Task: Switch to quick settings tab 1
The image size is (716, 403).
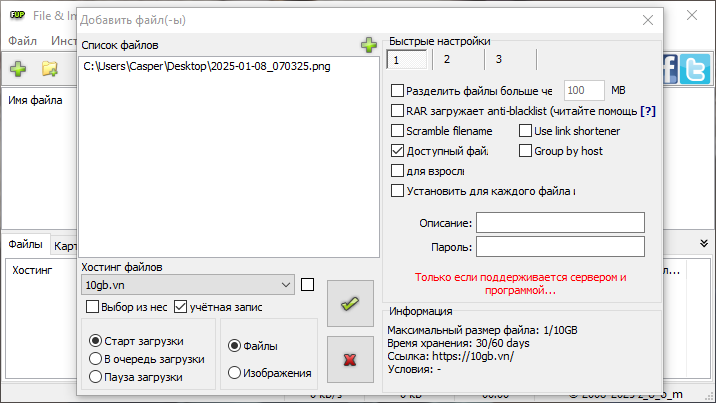Action: pyautogui.click(x=407, y=59)
